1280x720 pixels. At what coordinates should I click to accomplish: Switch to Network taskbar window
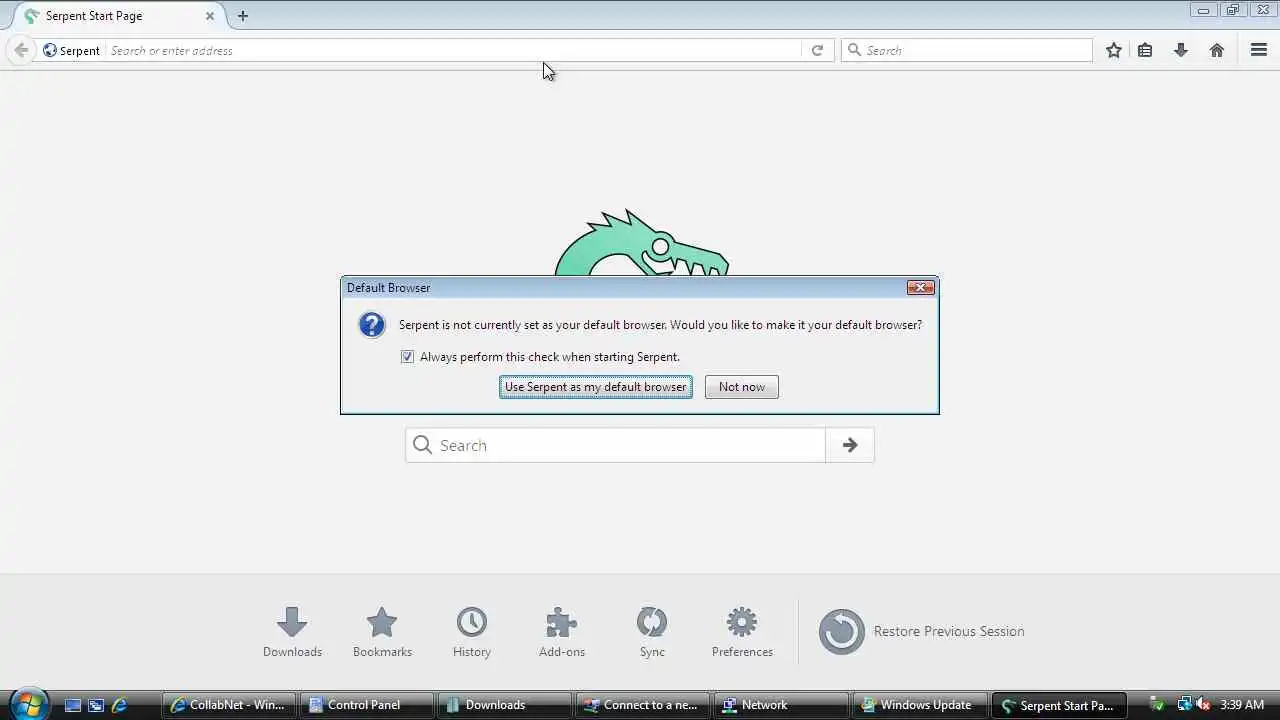click(780, 705)
